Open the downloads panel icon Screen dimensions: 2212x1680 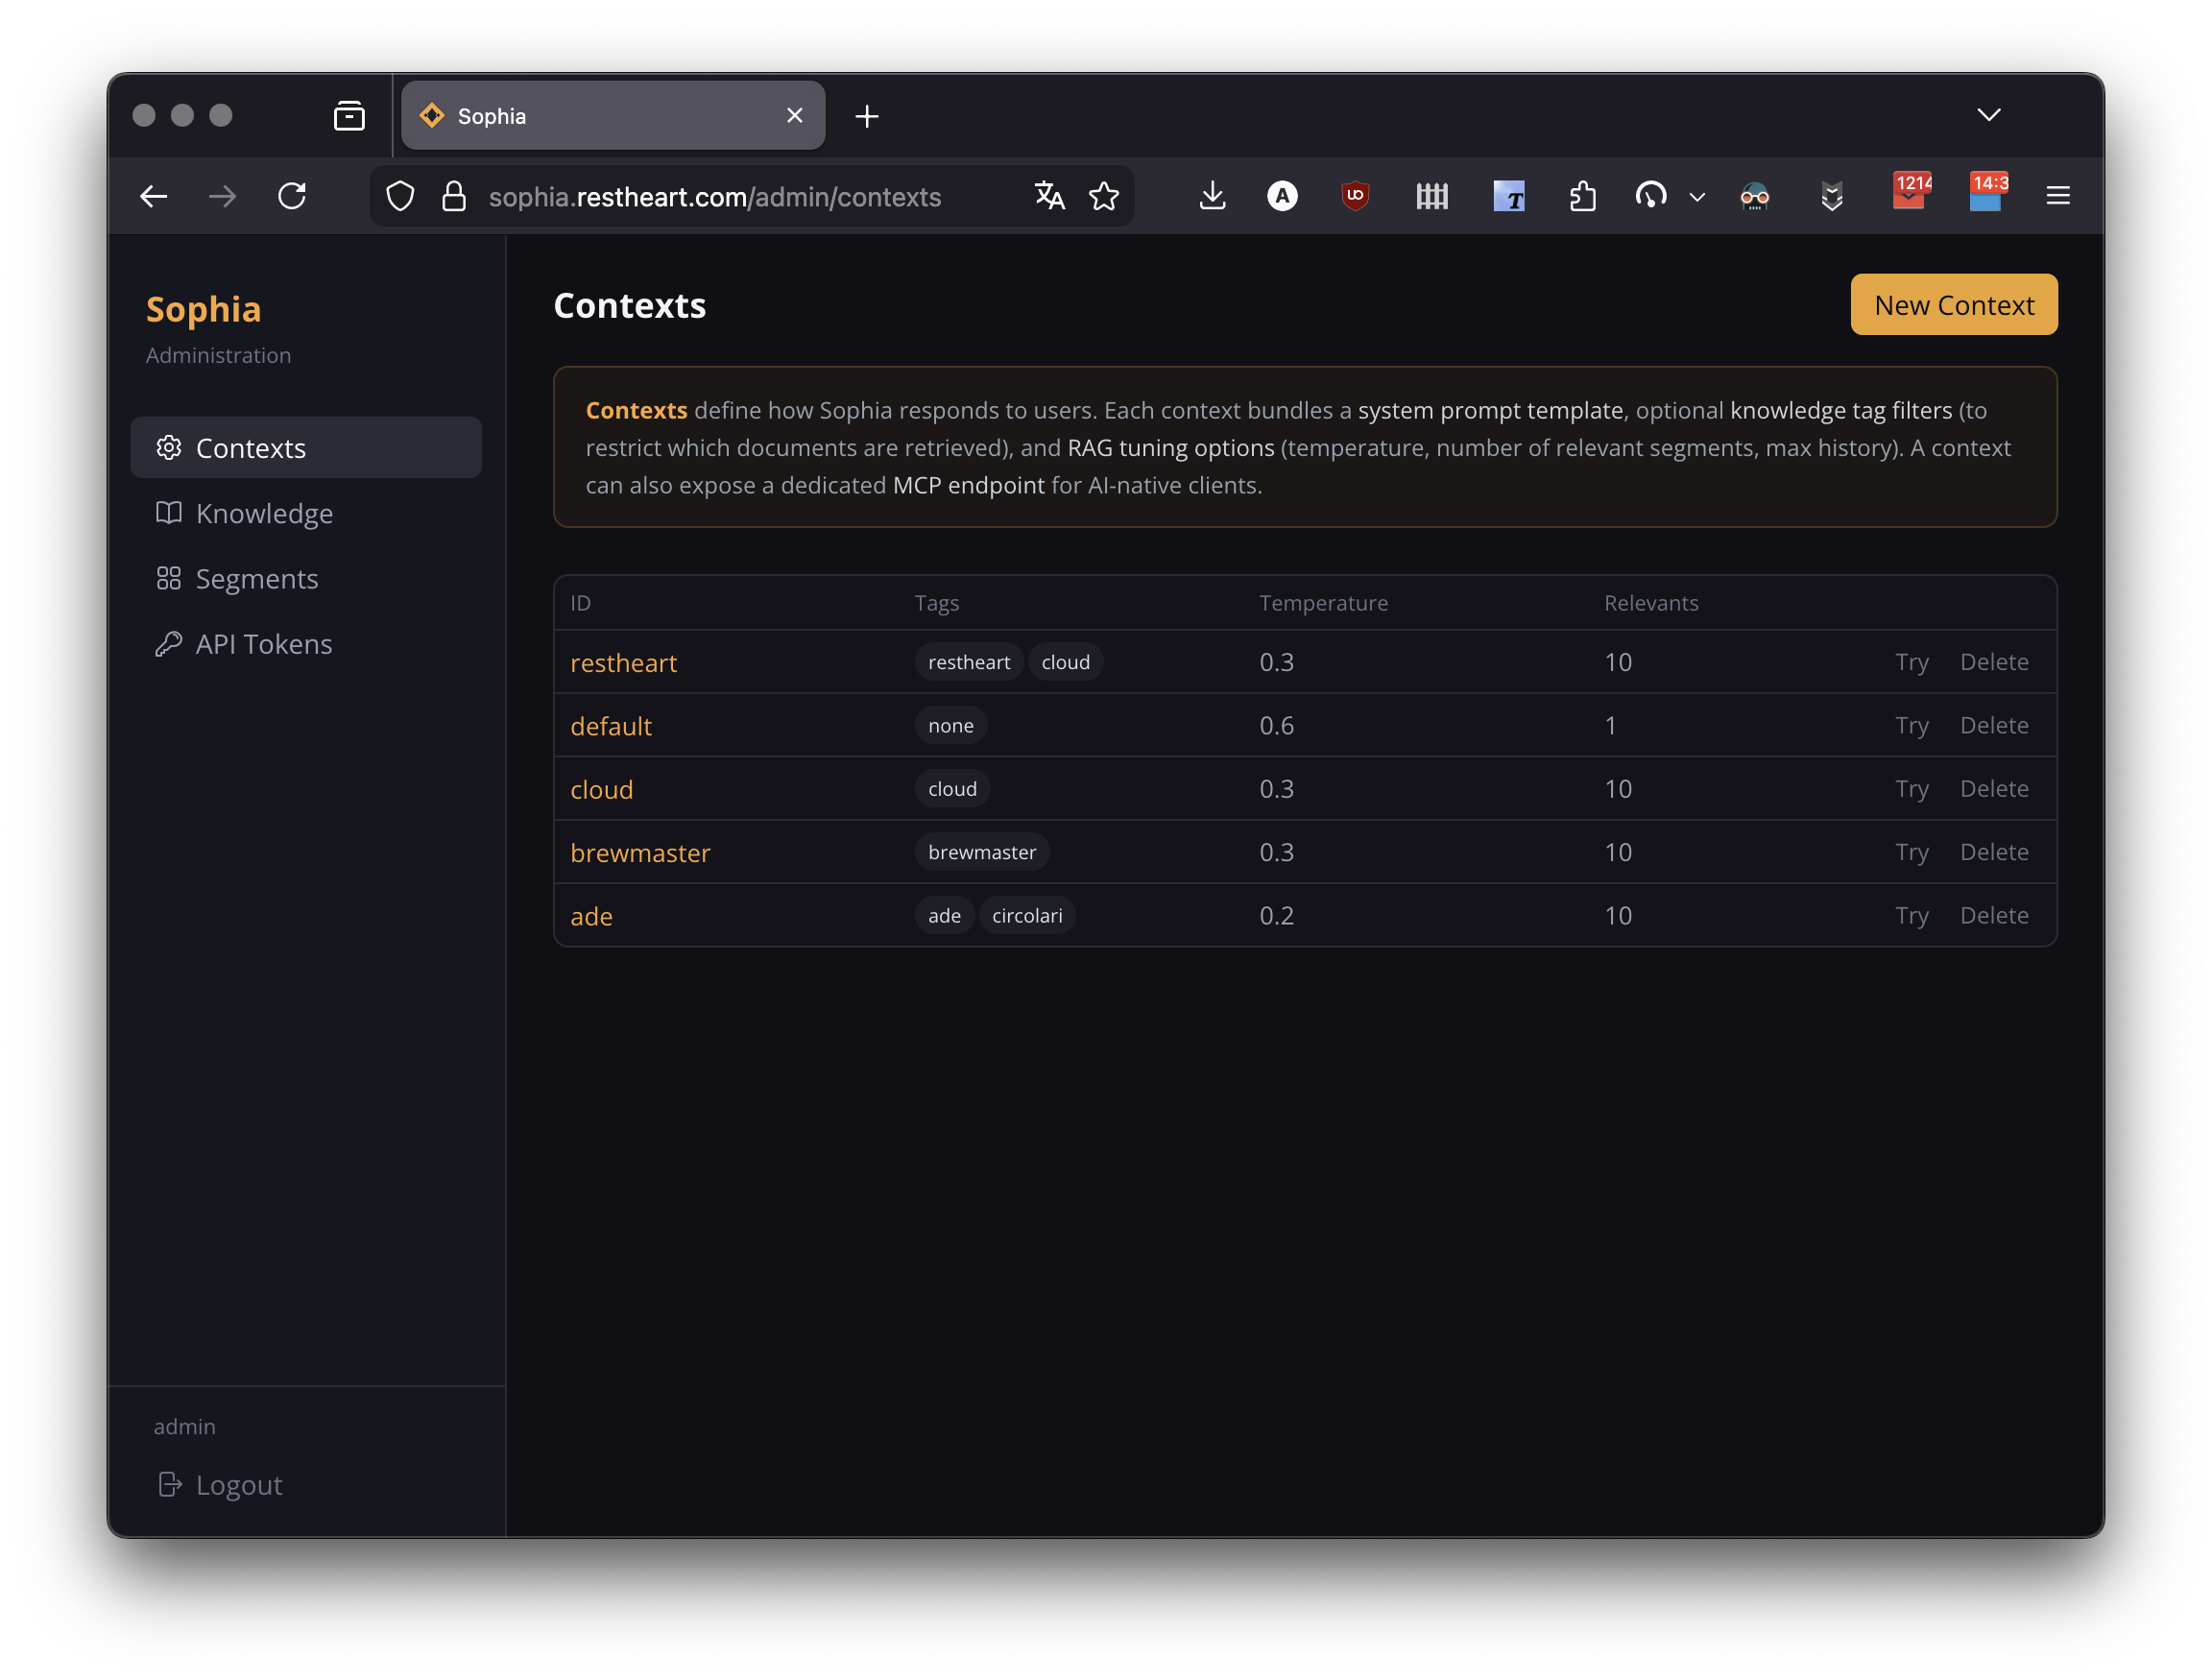[x=1213, y=196]
